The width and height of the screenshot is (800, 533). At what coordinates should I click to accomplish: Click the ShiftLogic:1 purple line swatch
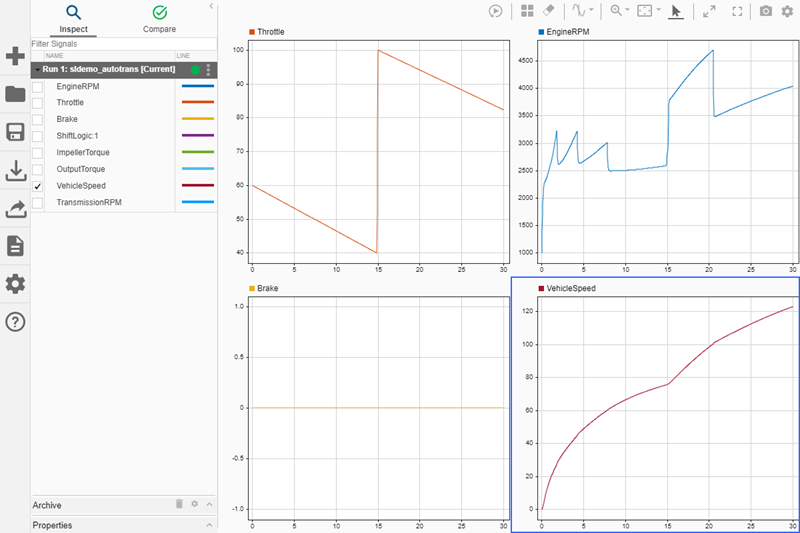198,135
